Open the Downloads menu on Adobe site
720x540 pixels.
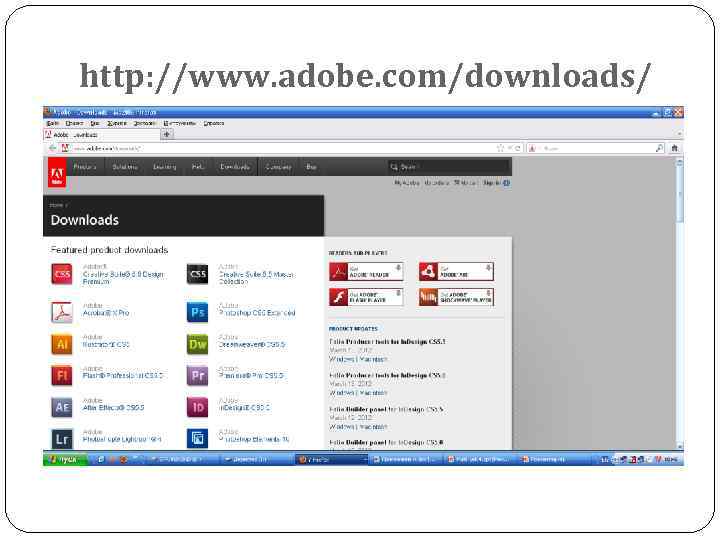pos(235,167)
